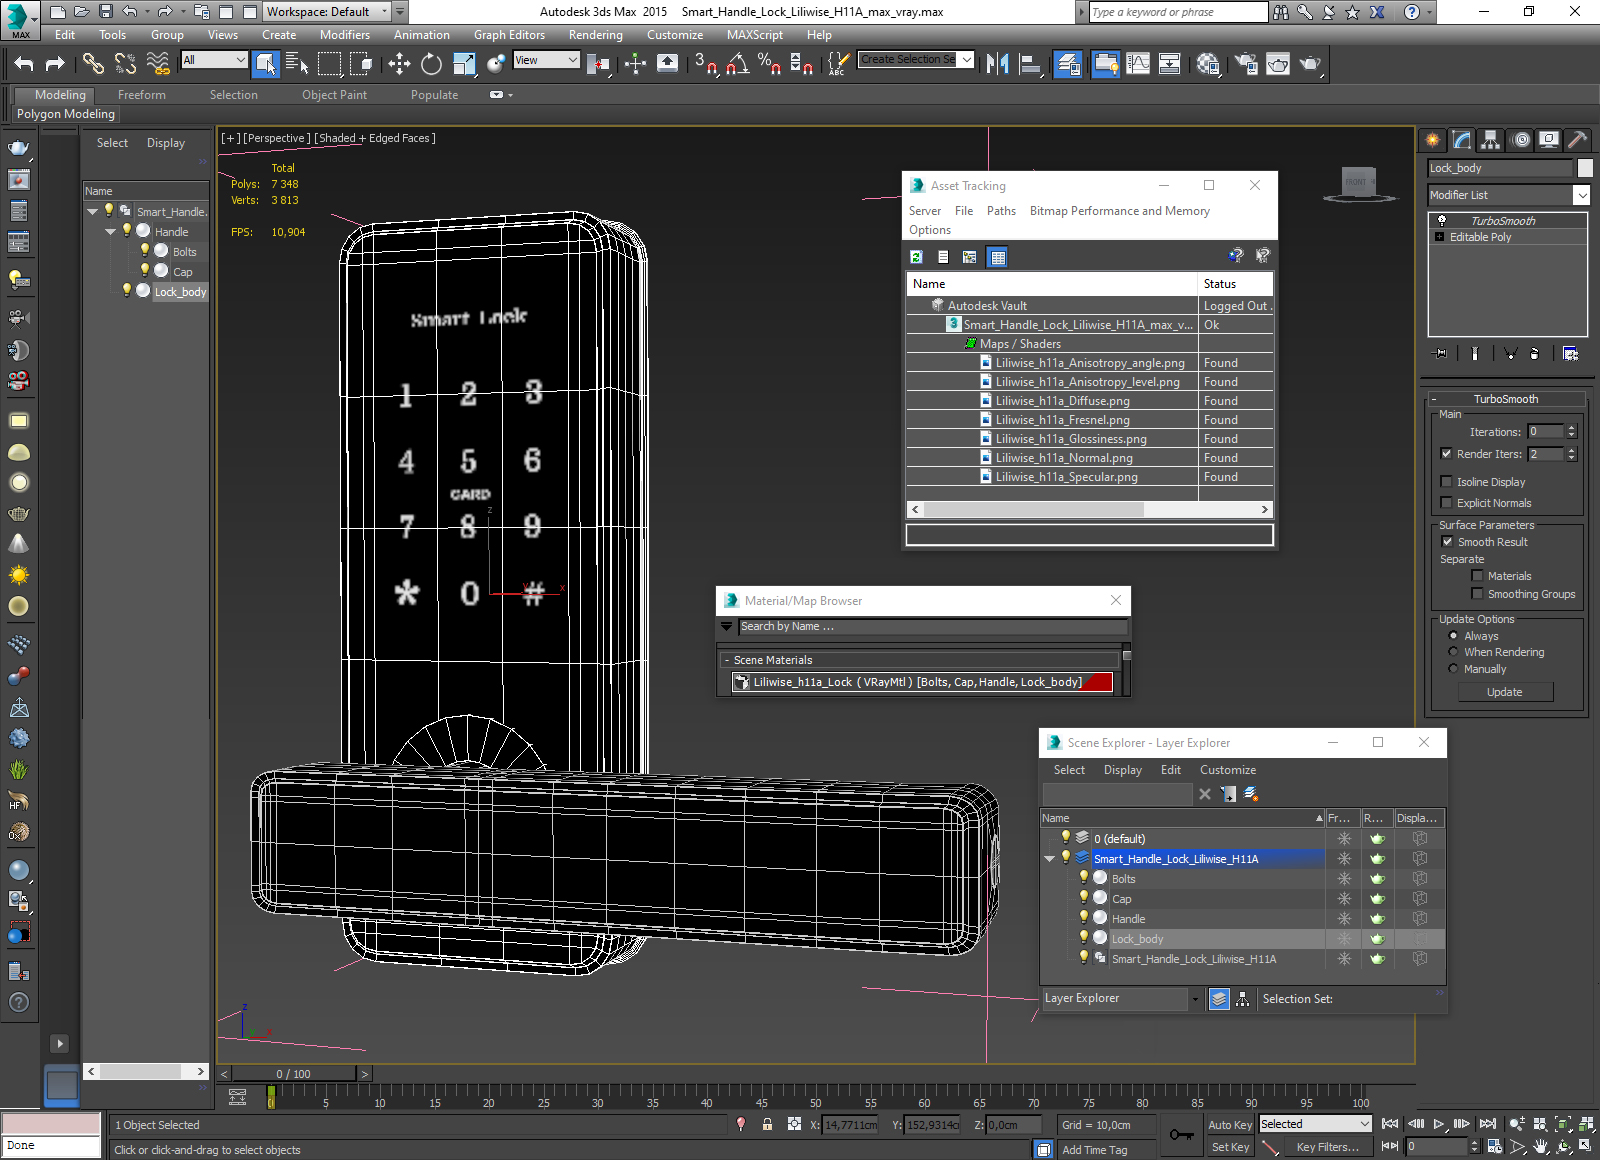Open the Create Selection Set dropdown
Image resolution: width=1600 pixels, height=1160 pixels.
point(966,60)
